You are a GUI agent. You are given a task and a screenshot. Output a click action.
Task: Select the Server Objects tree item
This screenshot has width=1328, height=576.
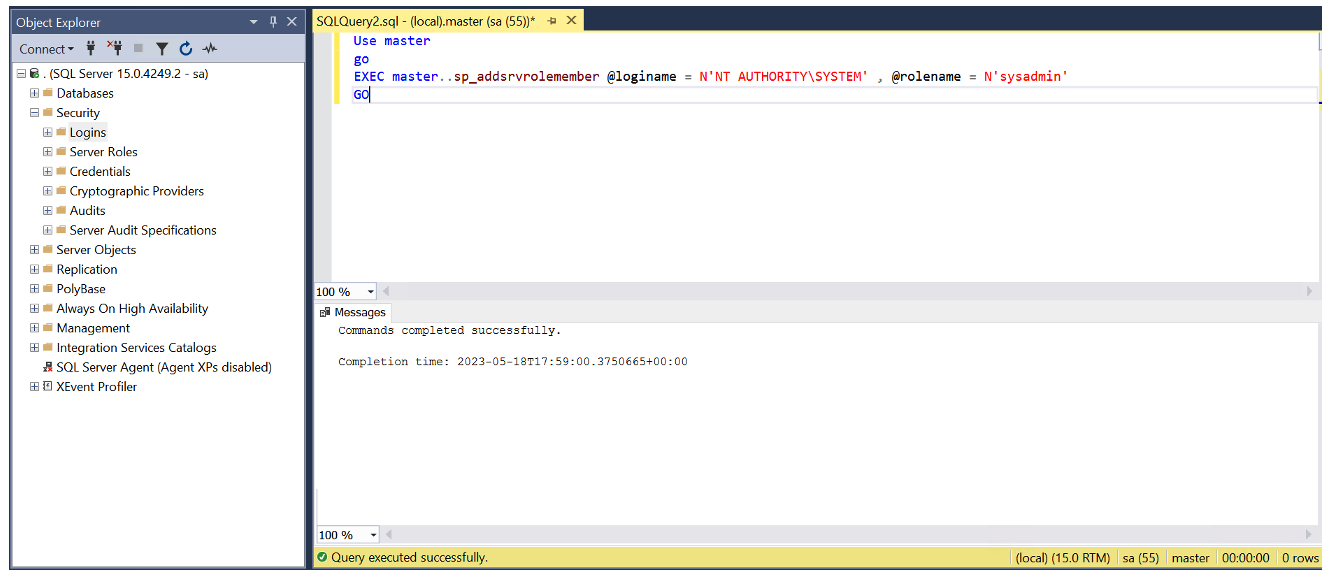[96, 250]
